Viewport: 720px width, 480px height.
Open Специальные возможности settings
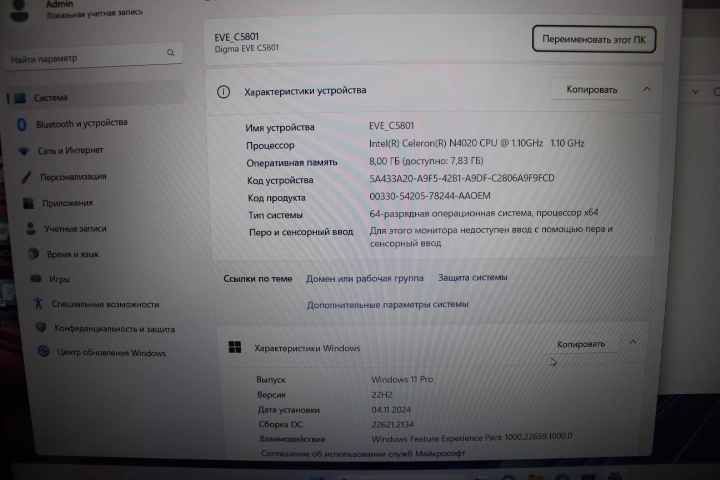(x=105, y=304)
